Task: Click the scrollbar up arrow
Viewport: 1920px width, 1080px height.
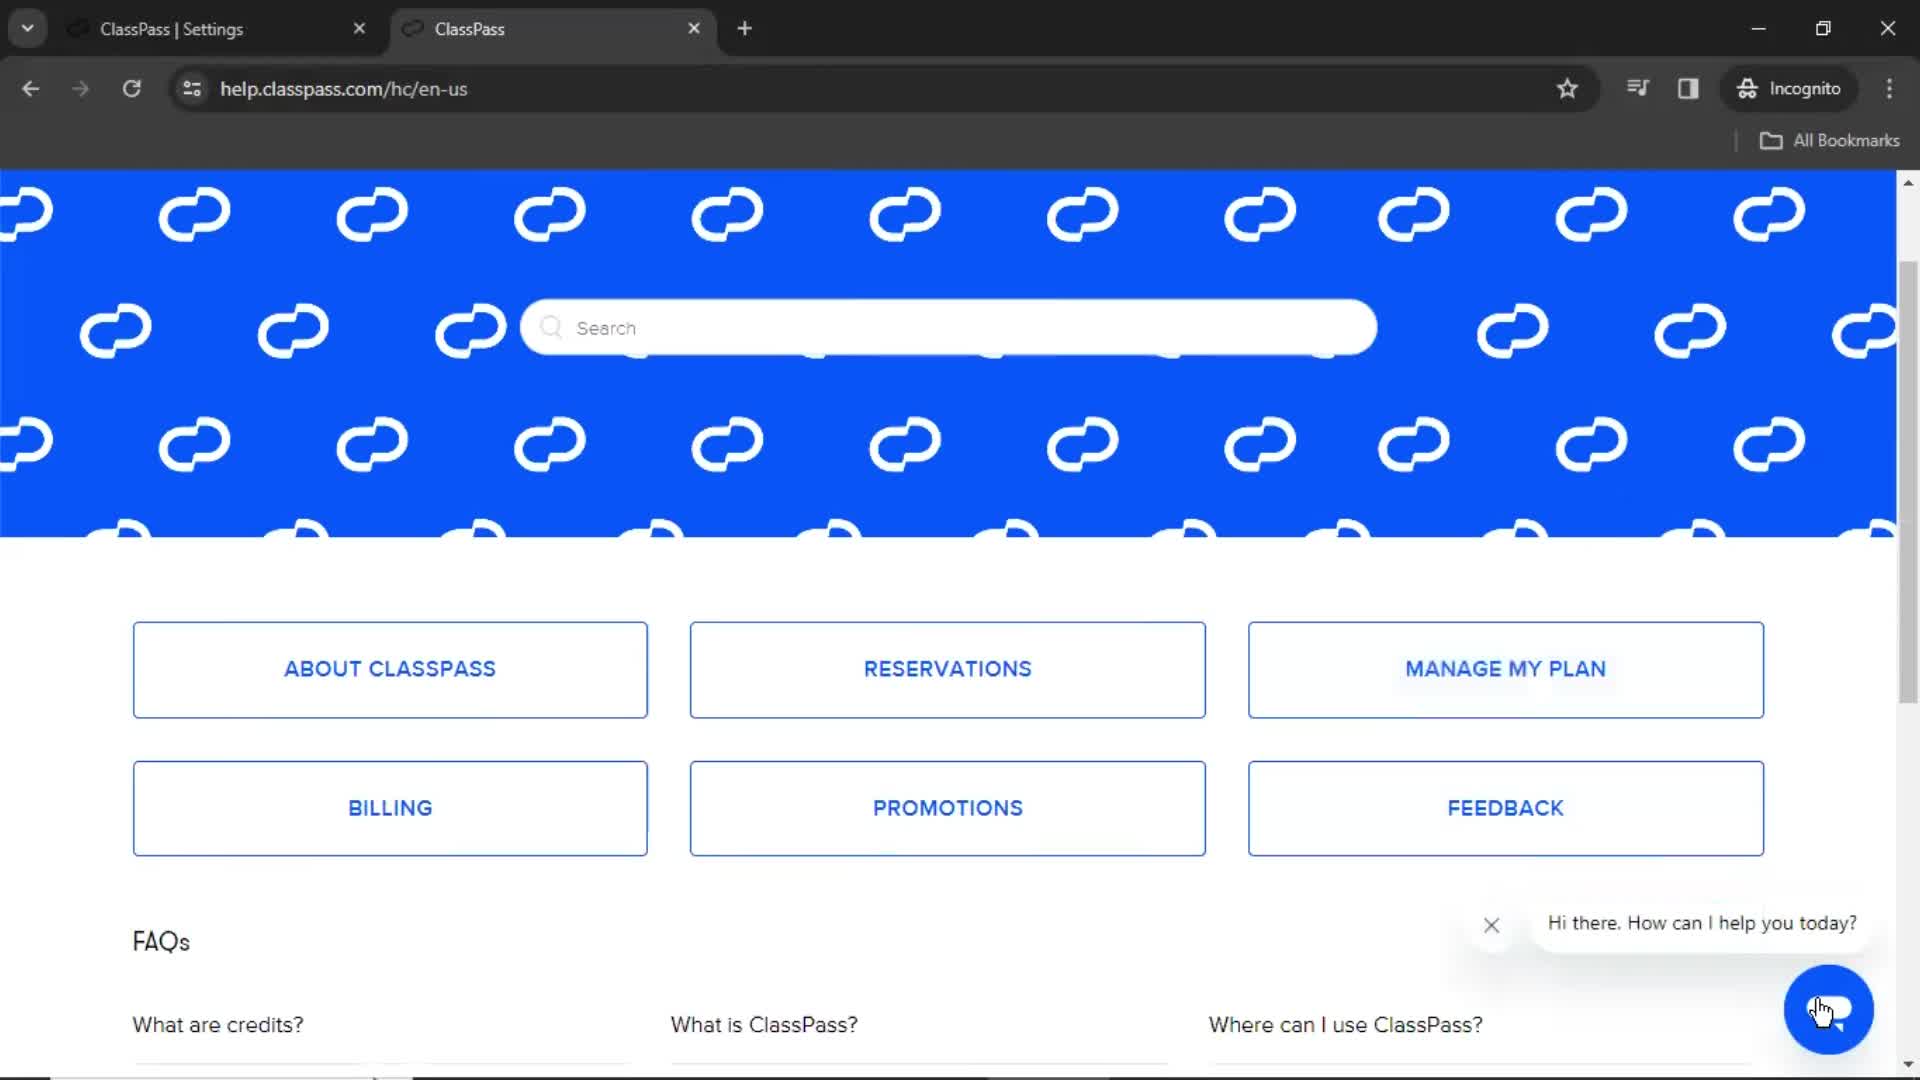Action: coord(1908,183)
